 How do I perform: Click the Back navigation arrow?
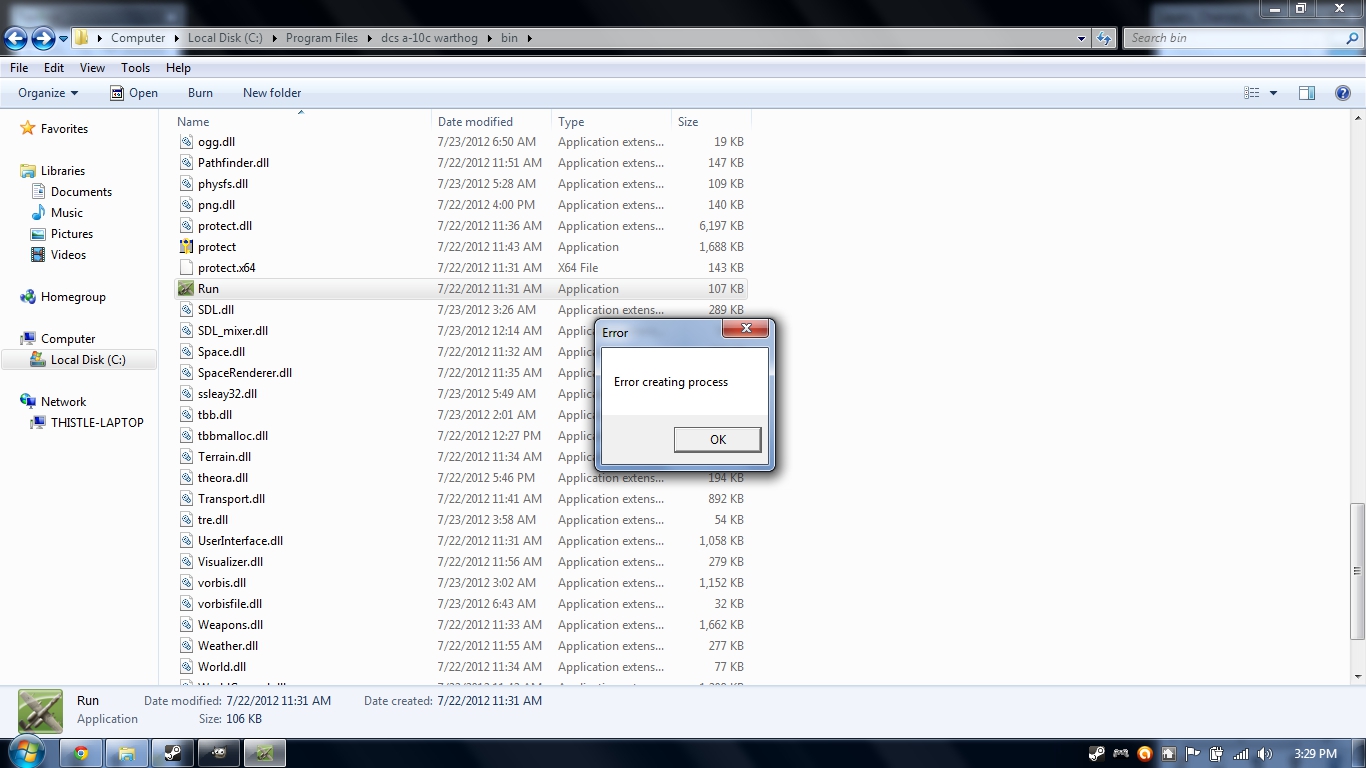pos(15,38)
